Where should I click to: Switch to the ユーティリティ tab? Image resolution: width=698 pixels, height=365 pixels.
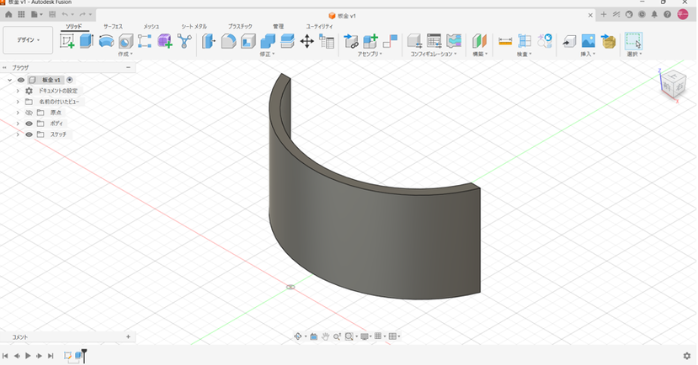pyautogui.click(x=320, y=26)
